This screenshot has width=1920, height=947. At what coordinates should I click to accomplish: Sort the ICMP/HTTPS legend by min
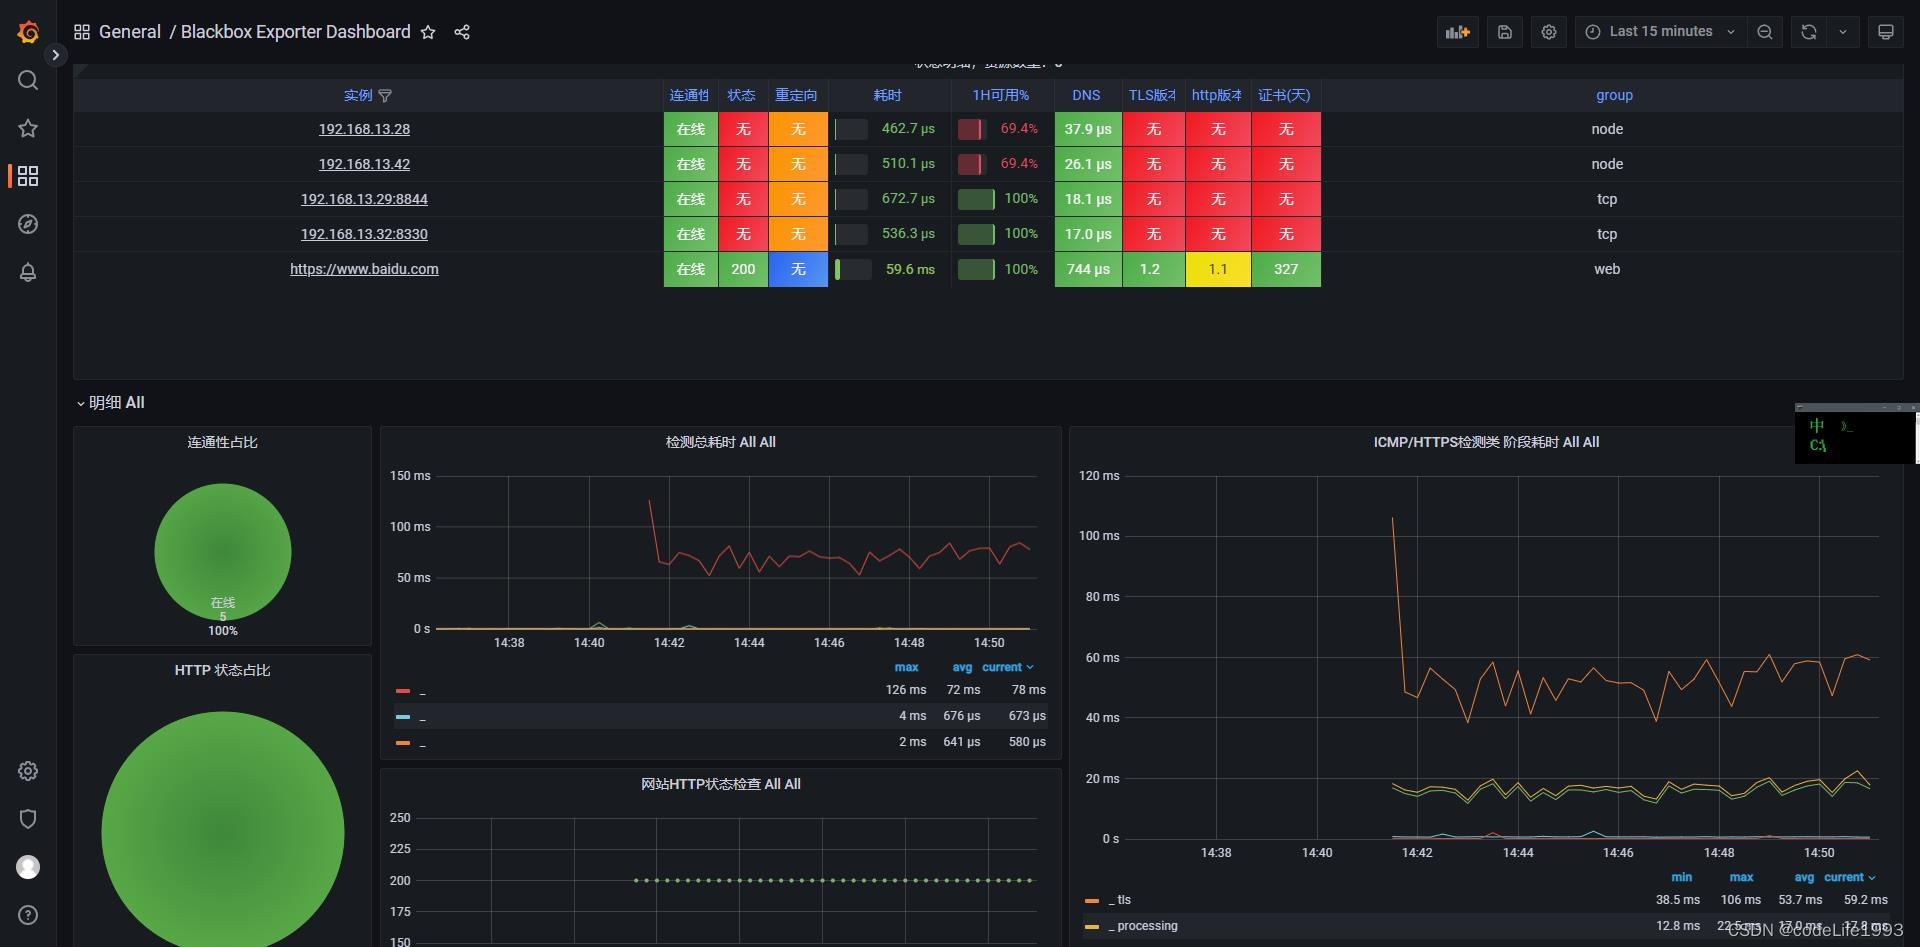[x=1682, y=877]
